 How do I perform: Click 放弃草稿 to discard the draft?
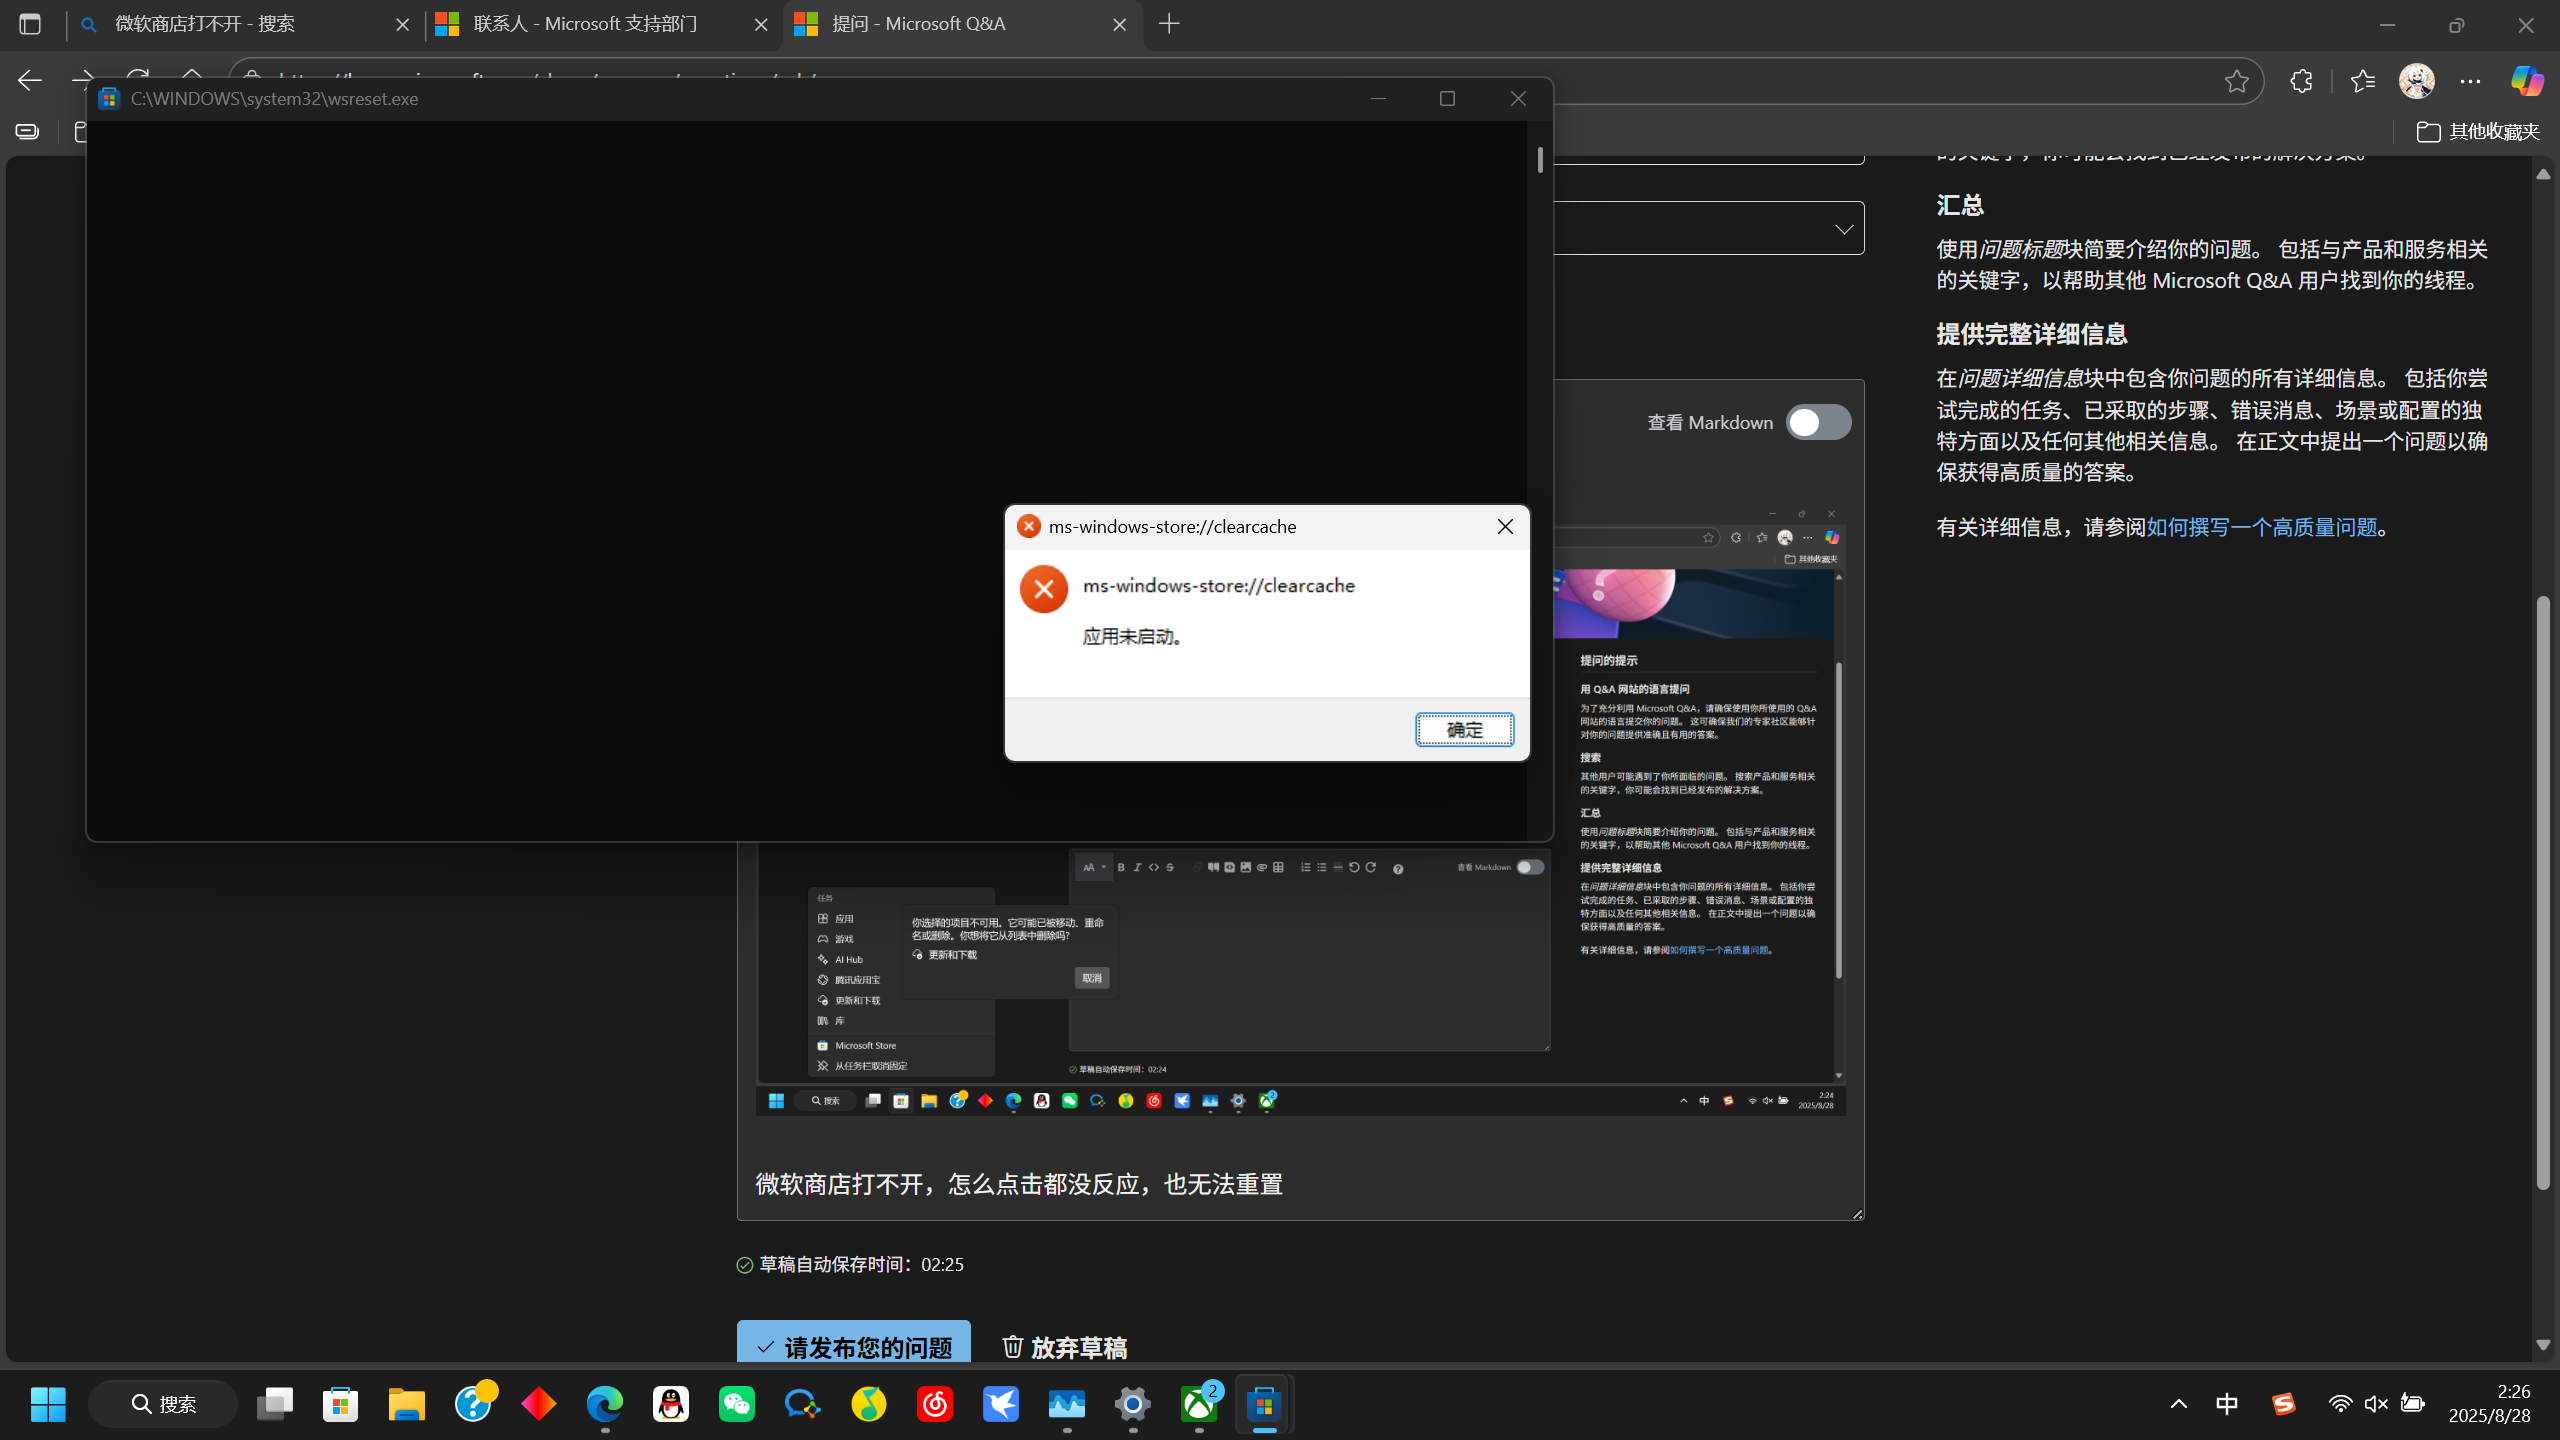1065,1347
